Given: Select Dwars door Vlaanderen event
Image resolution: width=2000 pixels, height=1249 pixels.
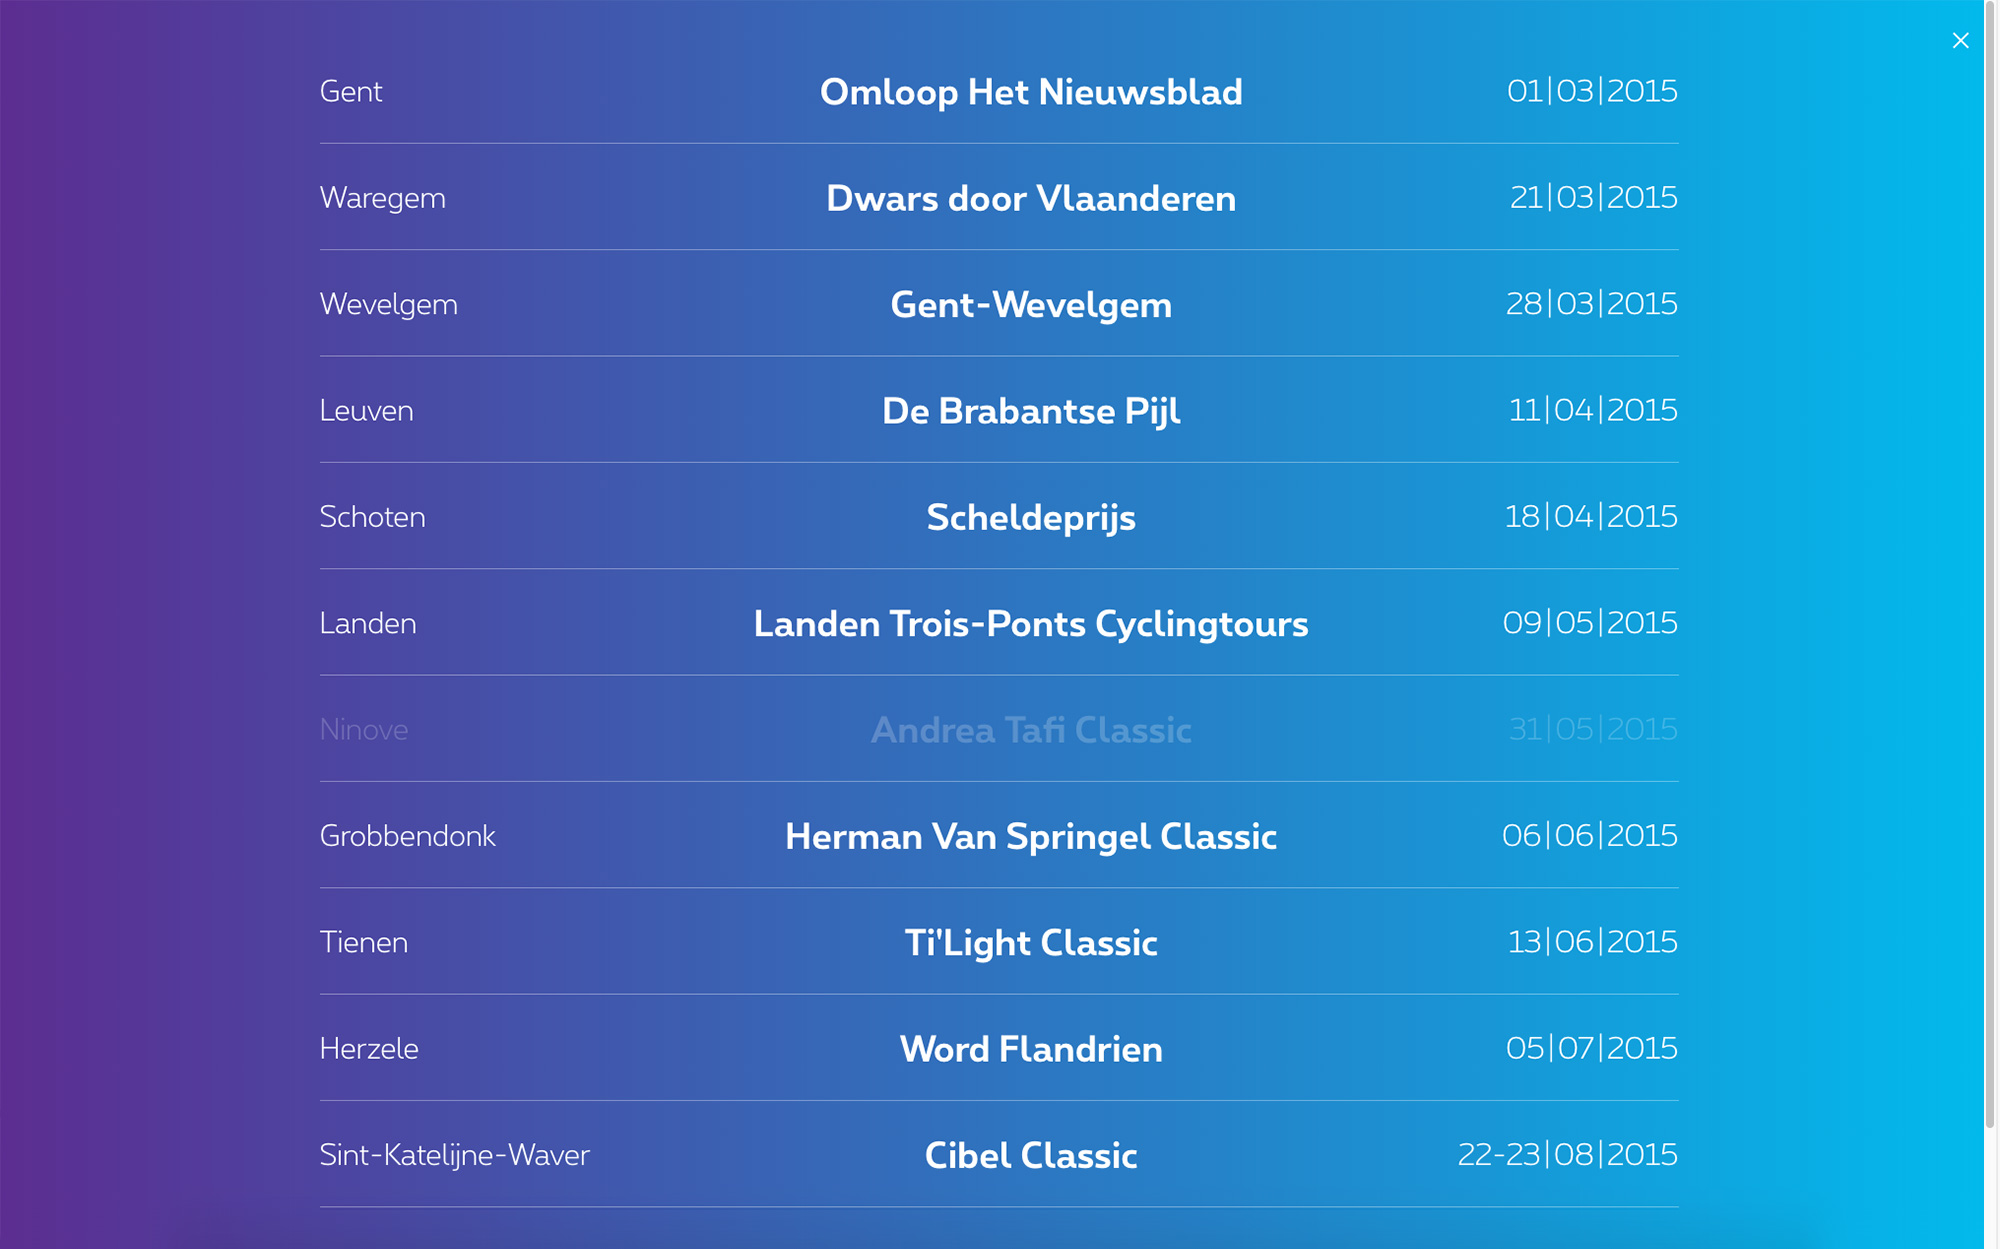Looking at the screenshot, I should tap(1031, 198).
